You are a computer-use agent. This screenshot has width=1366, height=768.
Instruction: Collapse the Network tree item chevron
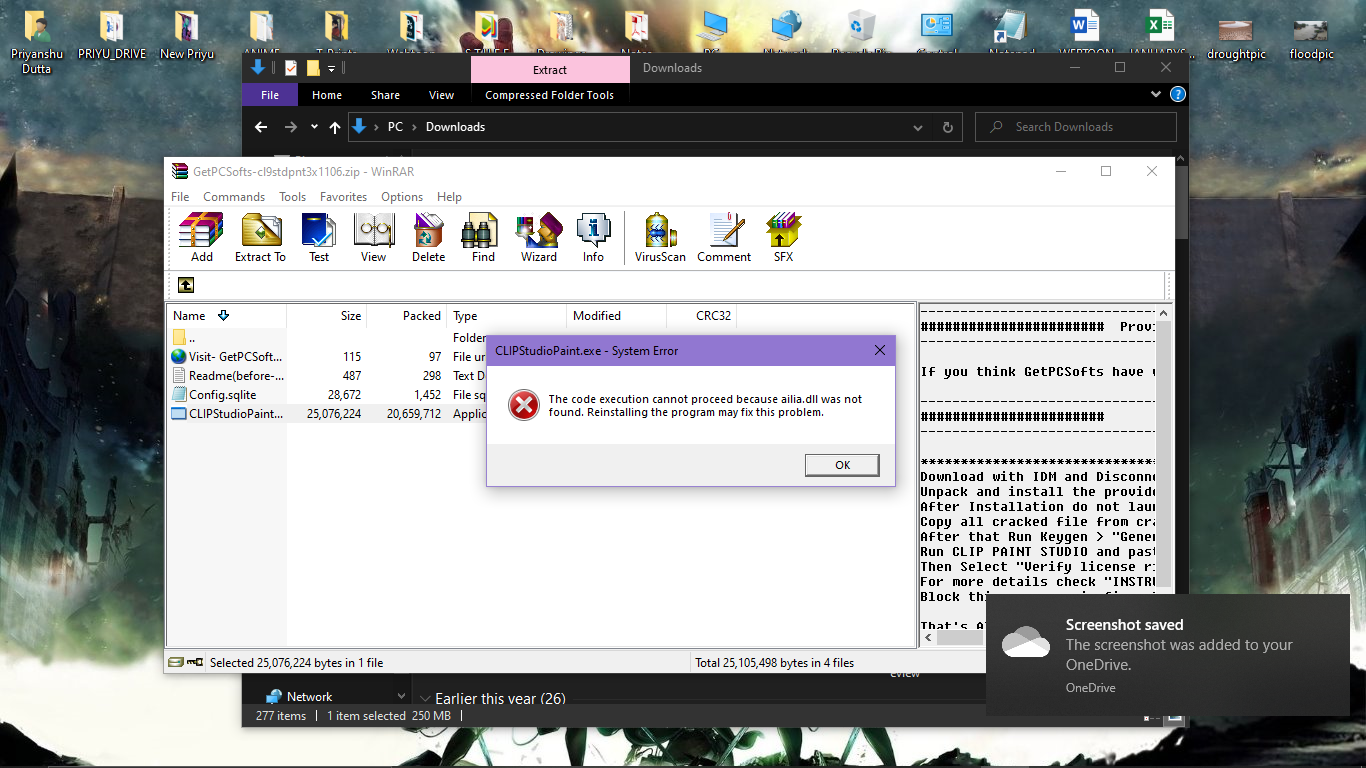pyautogui.click(x=401, y=697)
